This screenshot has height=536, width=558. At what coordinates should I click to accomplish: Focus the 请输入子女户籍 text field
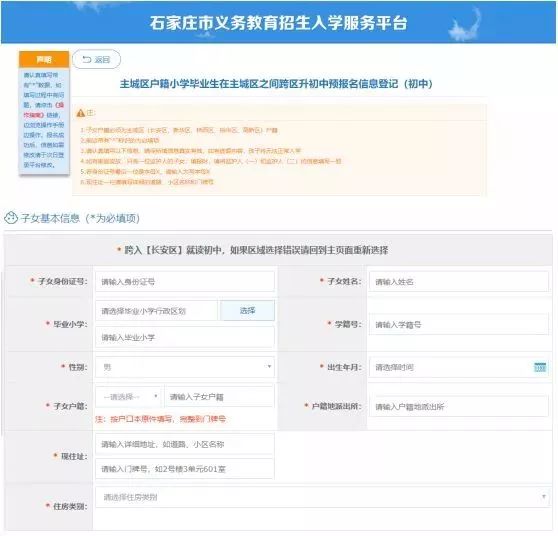click(x=219, y=396)
